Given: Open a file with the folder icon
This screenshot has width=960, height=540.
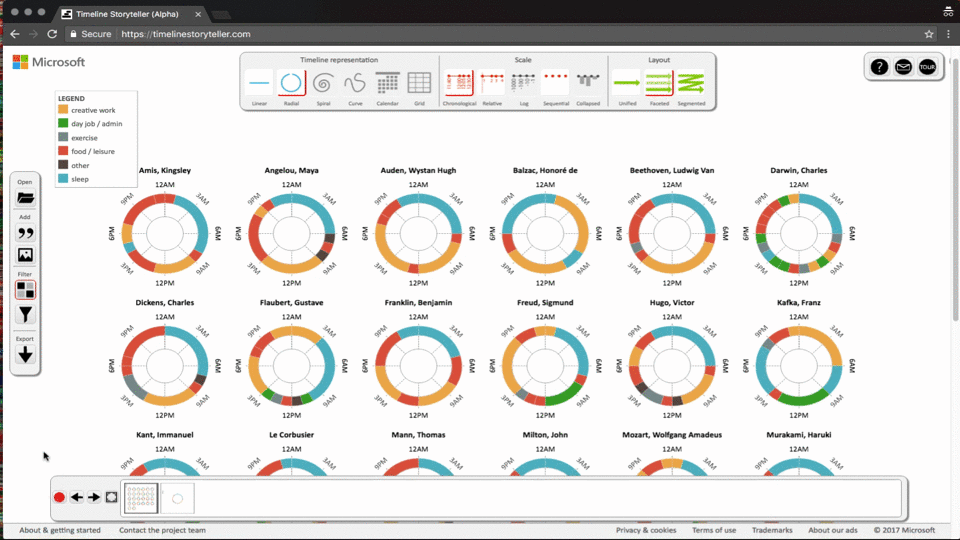Looking at the screenshot, I should 25,199.
